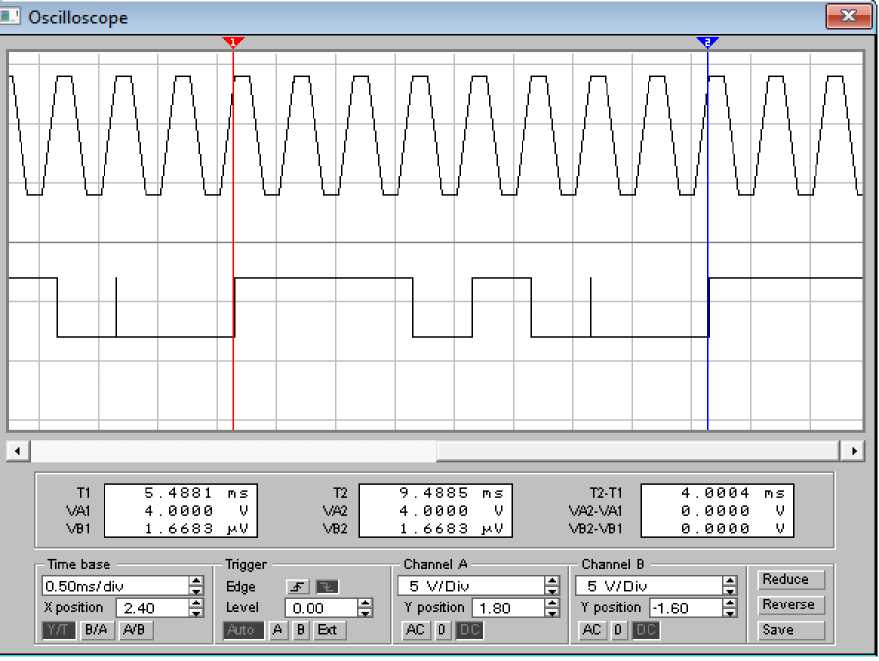This screenshot has width=879, height=661.
Task: Select the rising edge trigger icon
Action: point(297,587)
